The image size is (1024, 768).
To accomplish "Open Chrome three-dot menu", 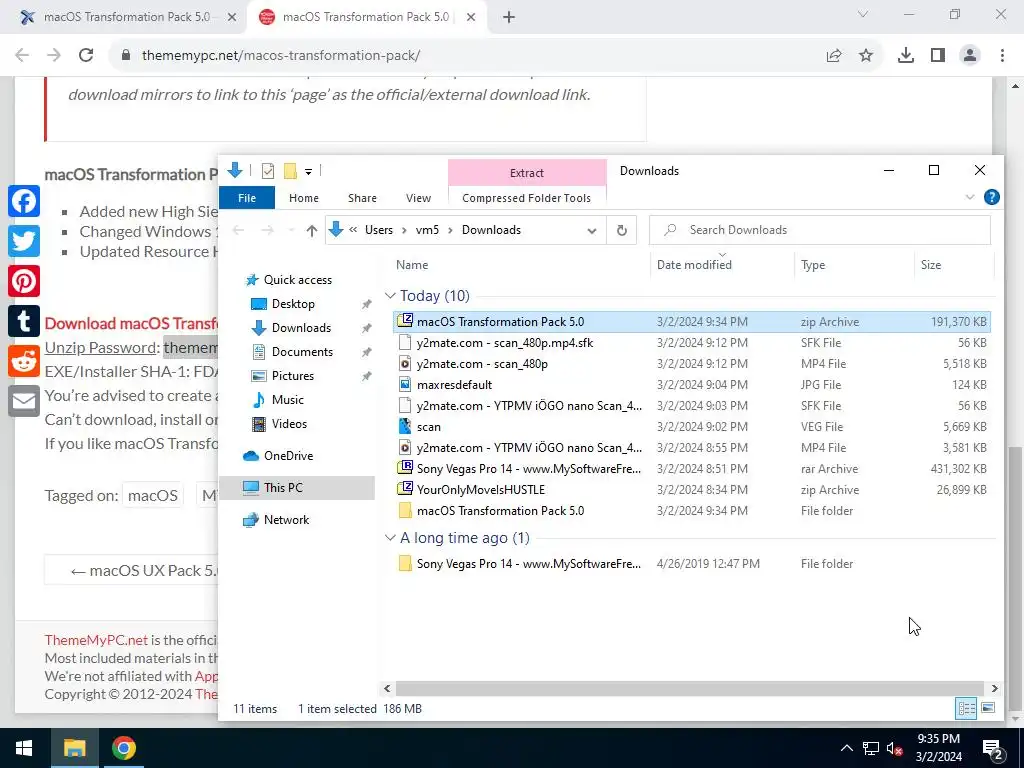I will [1002, 56].
